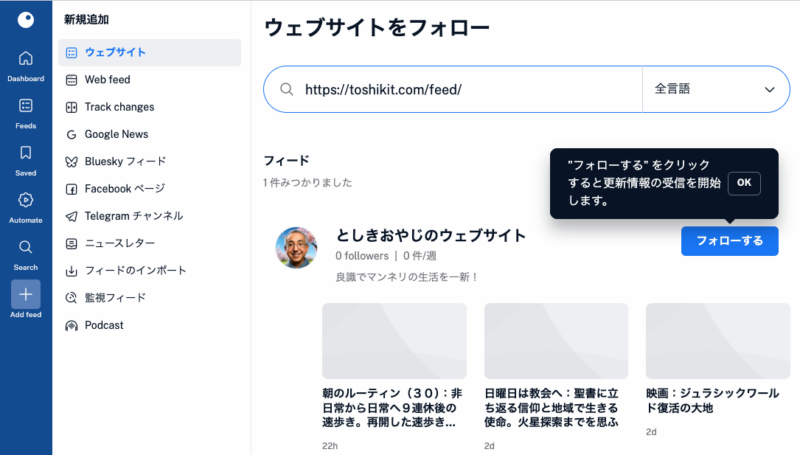
Task: Open the Dashboard home icon
Action: click(26, 59)
